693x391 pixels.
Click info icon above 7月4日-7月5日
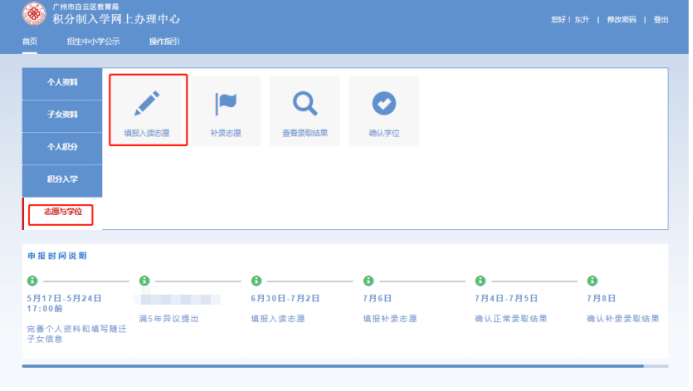point(480,281)
